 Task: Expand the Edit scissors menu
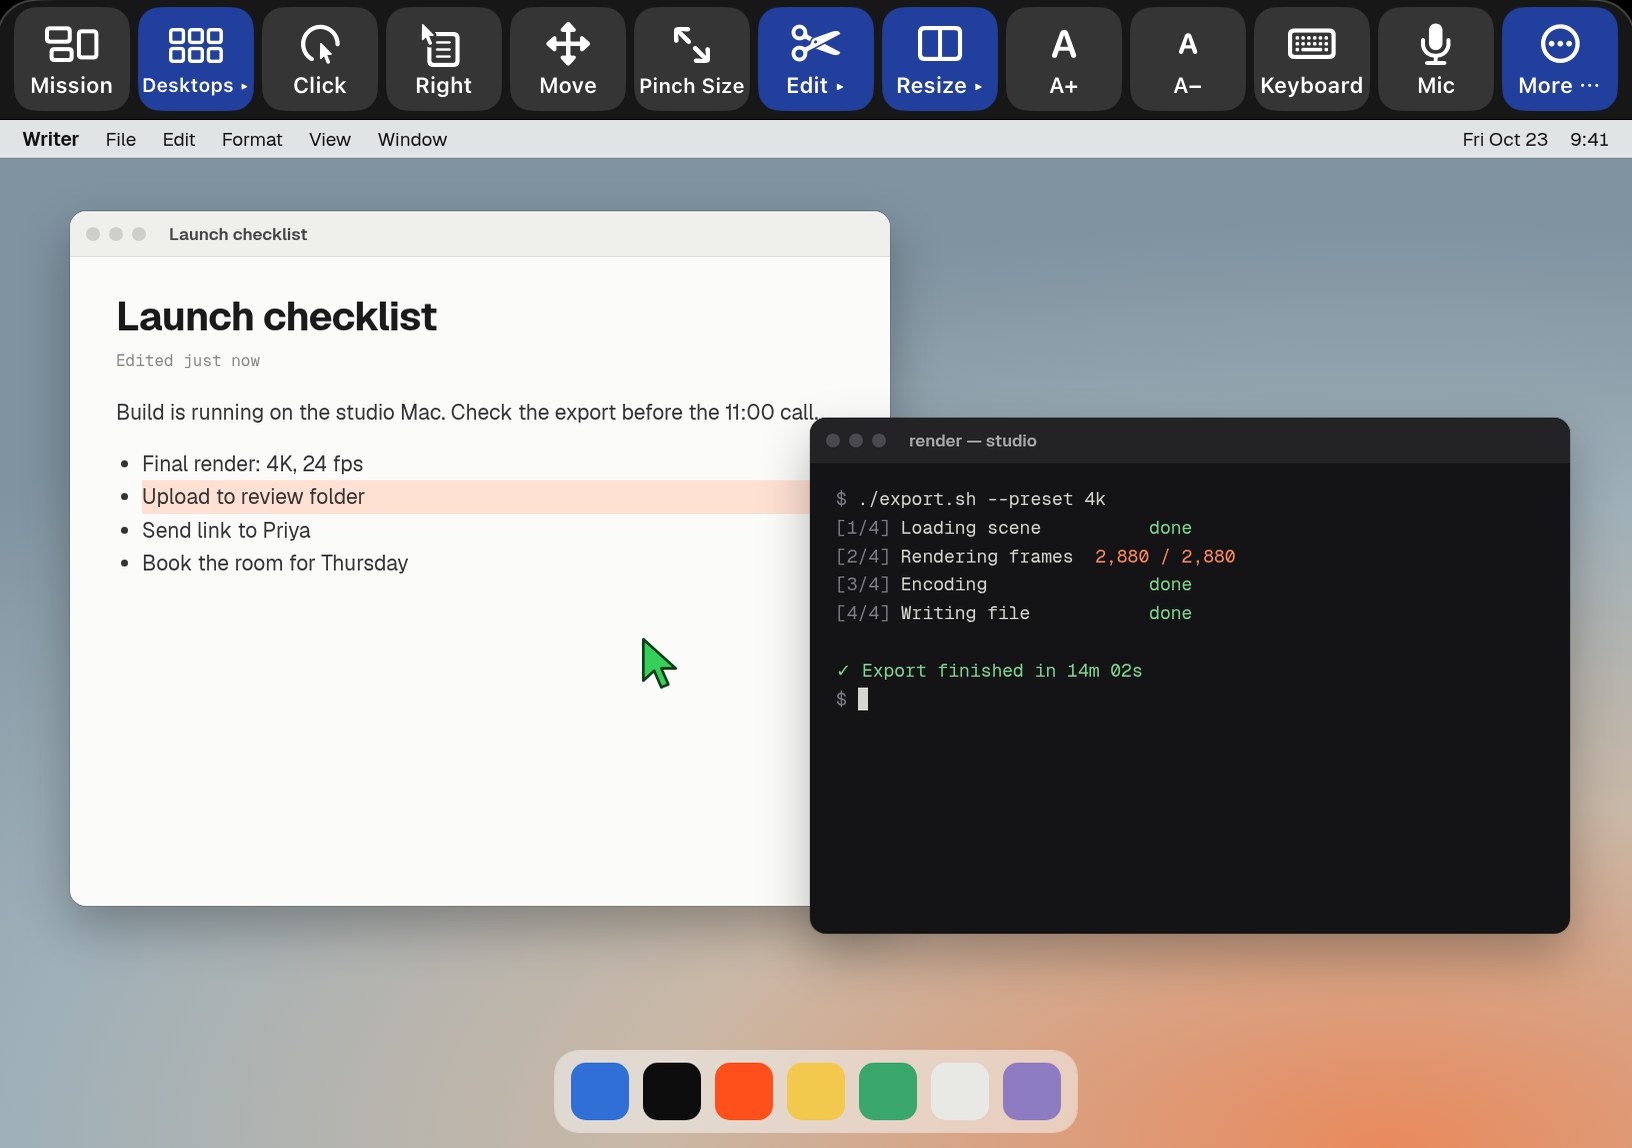pyautogui.click(x=816, y=59)
